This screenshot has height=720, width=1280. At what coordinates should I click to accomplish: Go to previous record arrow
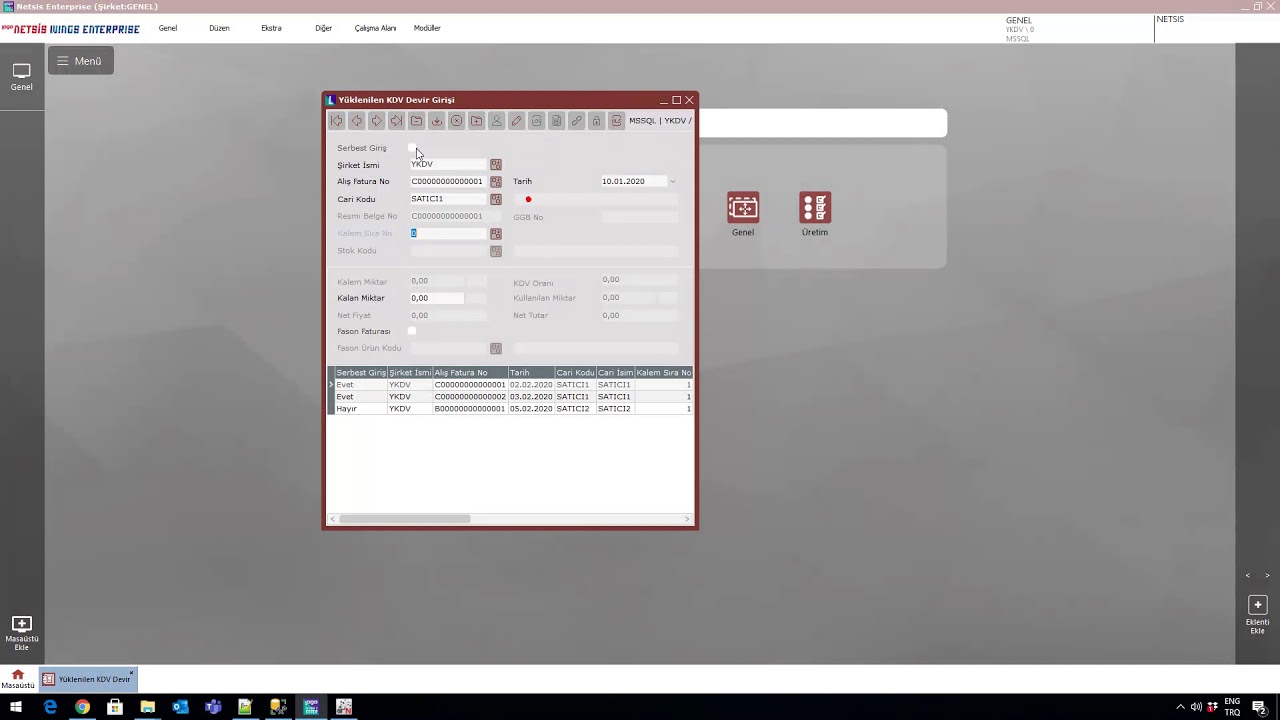pos(357,121)
